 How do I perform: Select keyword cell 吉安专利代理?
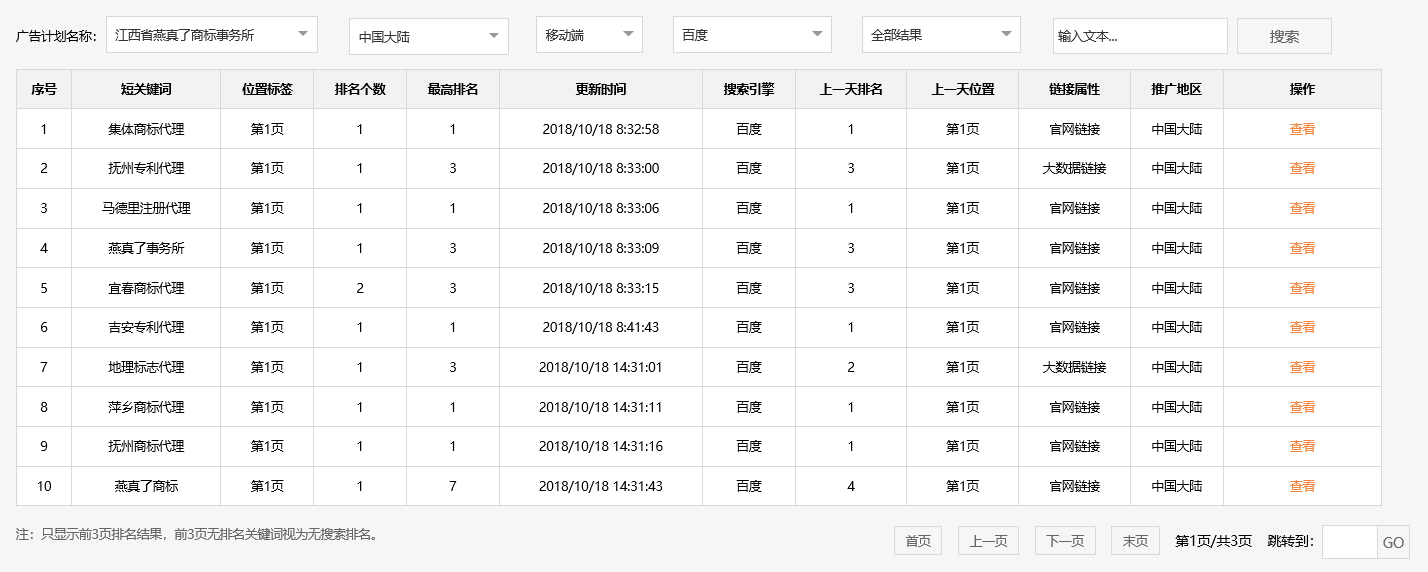(146, 327)
